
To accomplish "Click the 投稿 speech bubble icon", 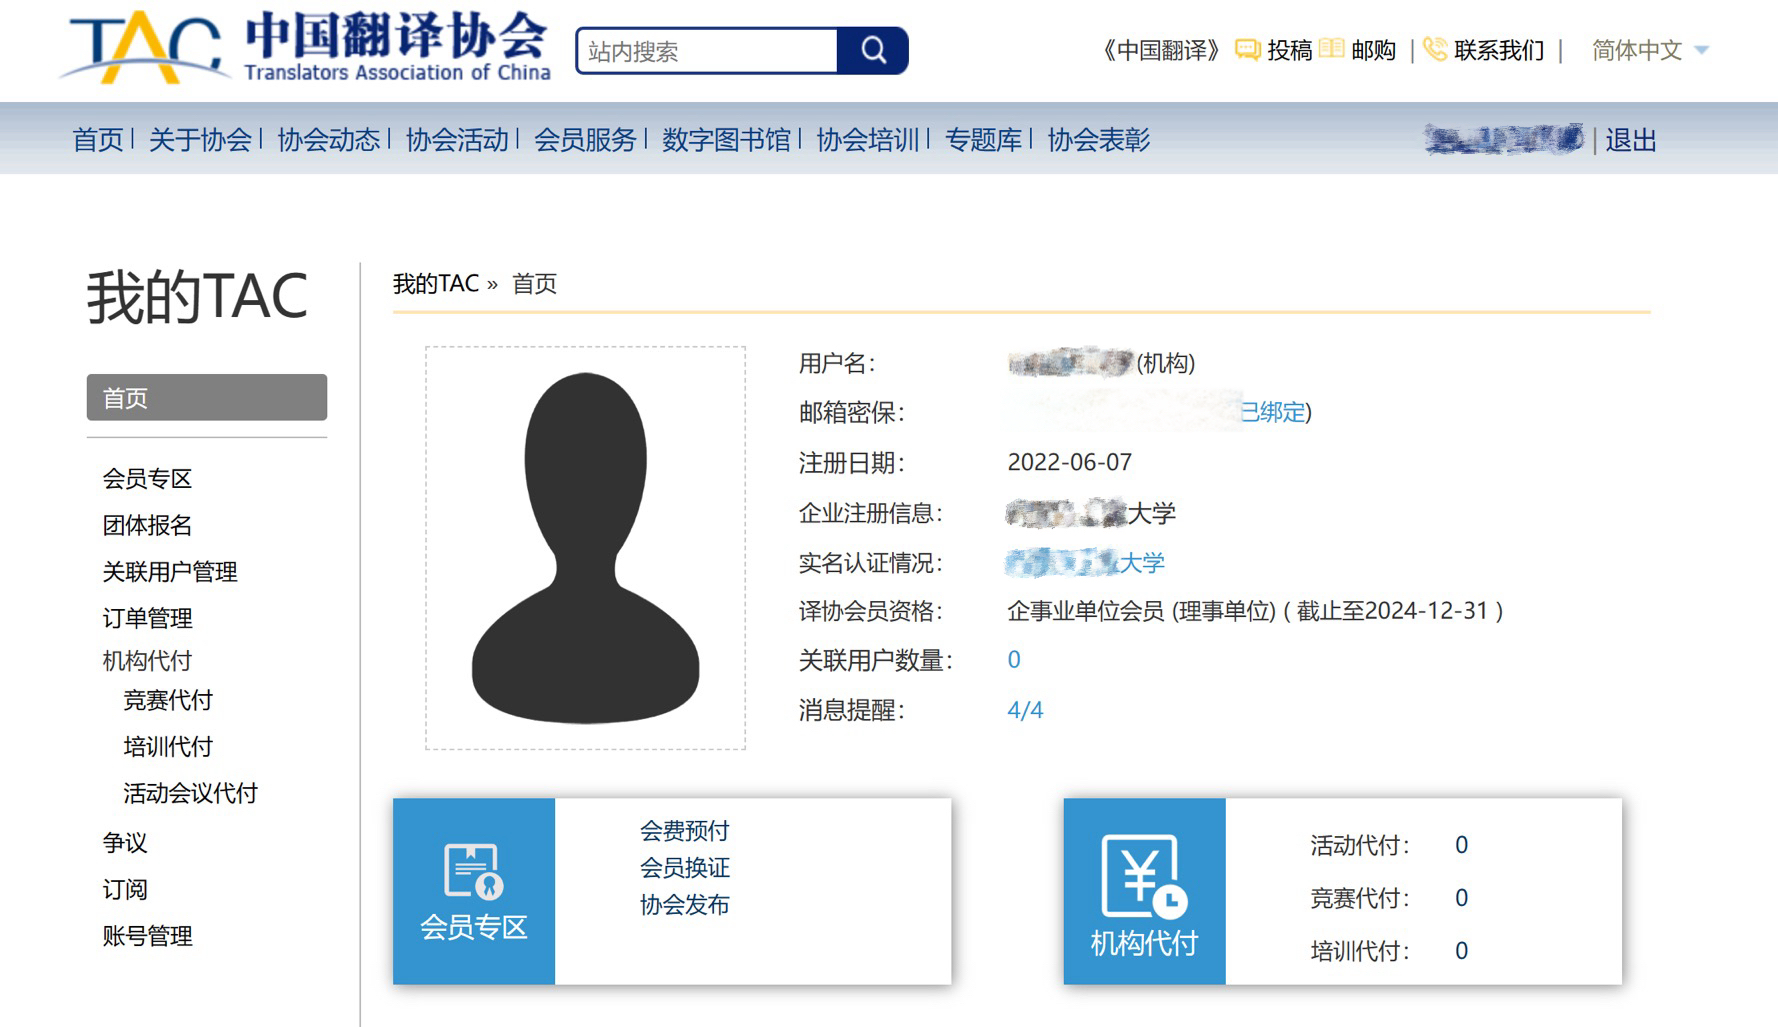I will [x=1247, y=50].
